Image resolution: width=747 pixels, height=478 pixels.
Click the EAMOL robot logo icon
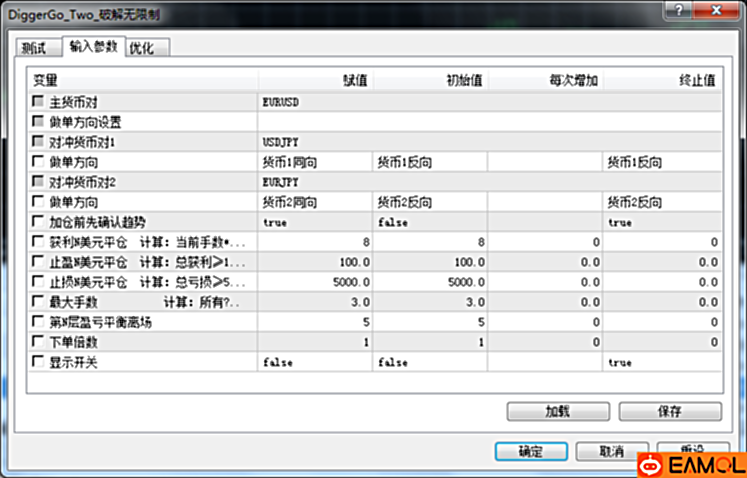point(652,465)
